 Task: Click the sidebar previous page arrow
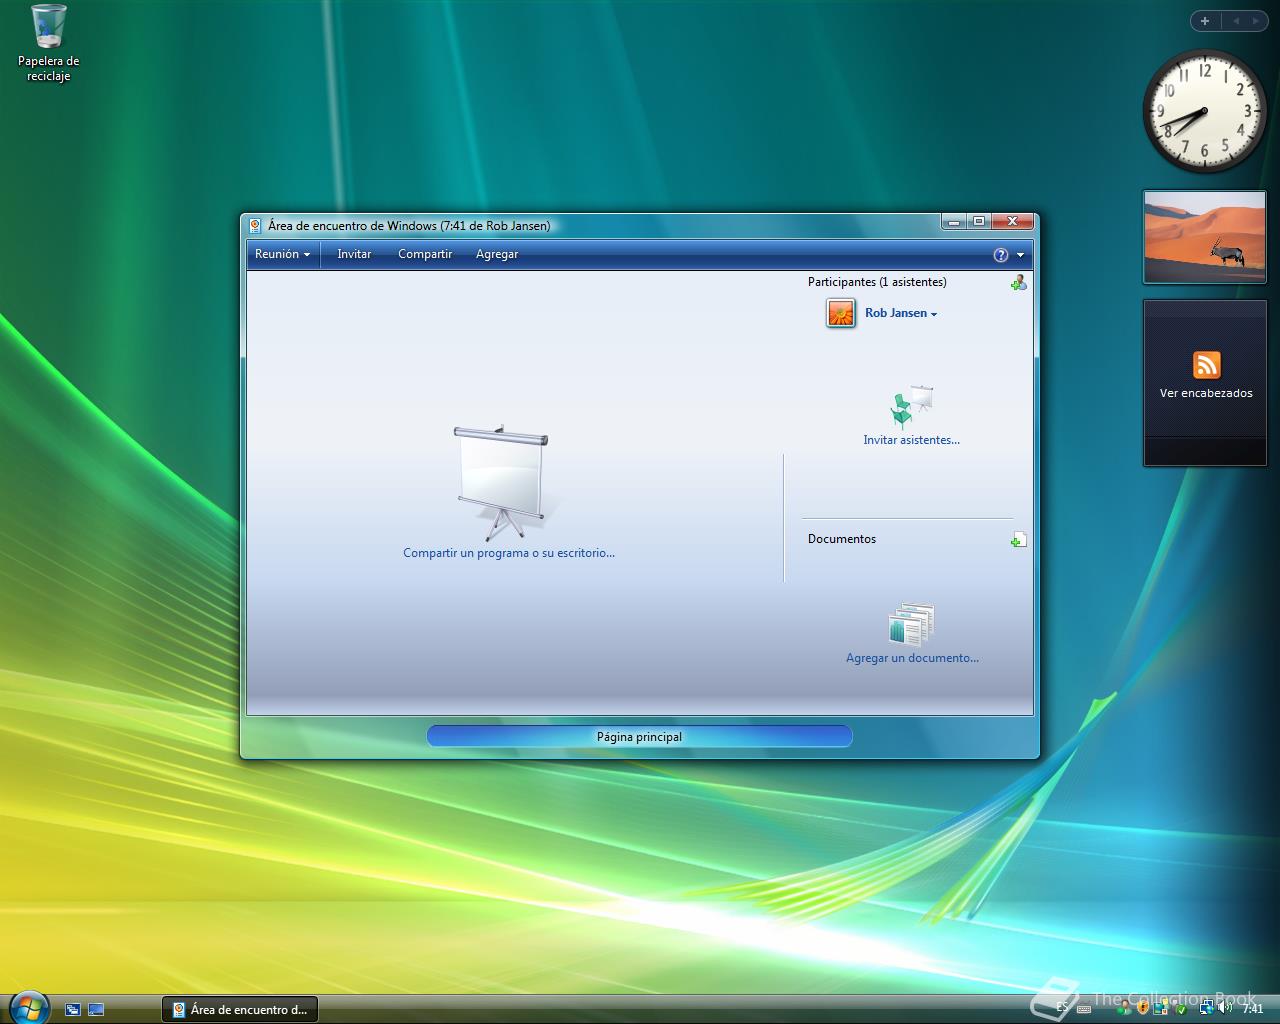1236,21
